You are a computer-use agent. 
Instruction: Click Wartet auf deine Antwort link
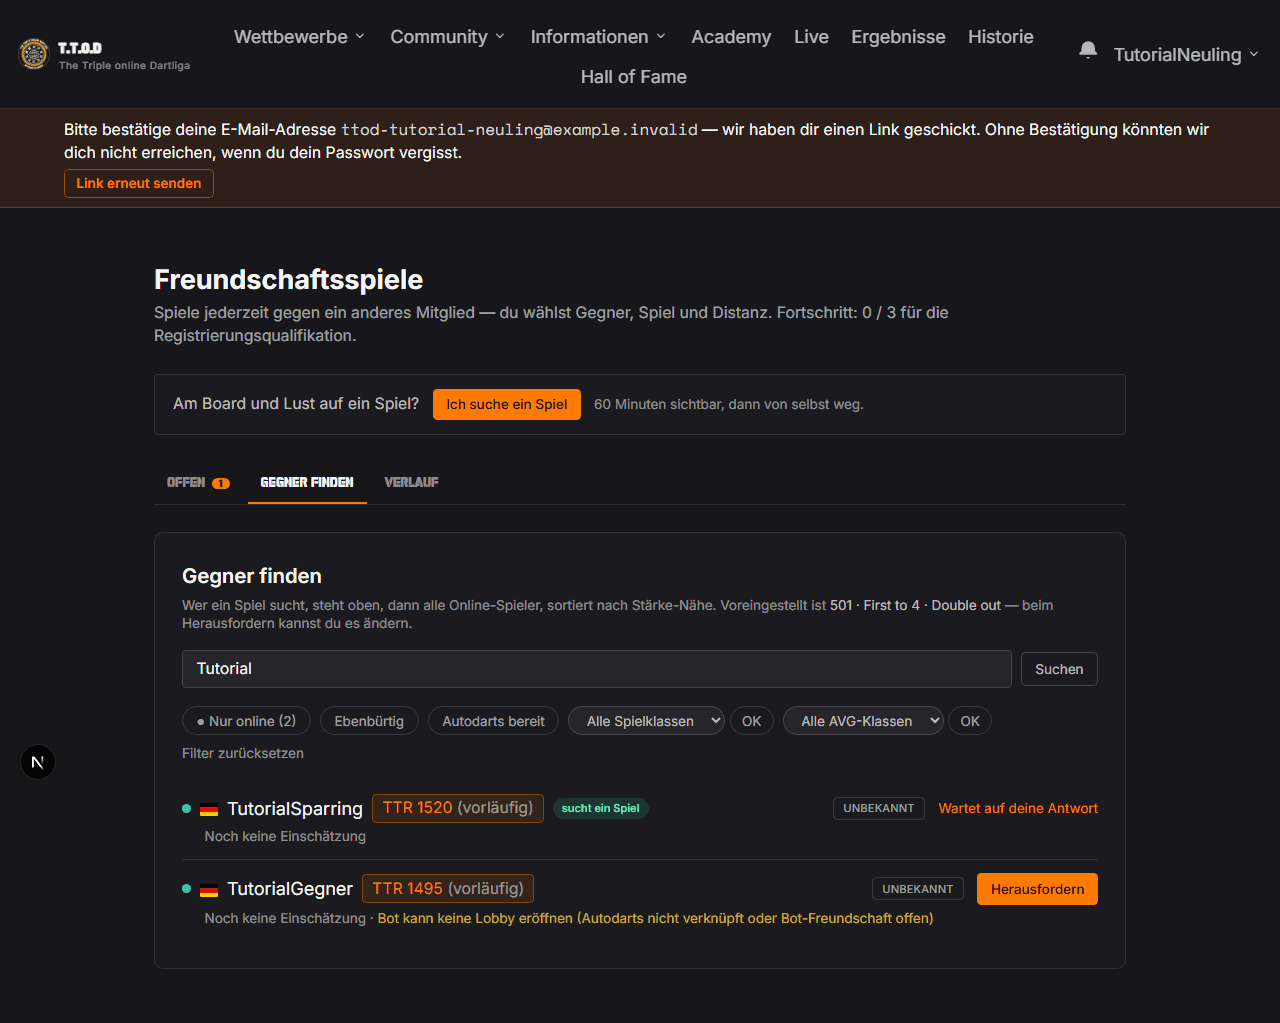point(1018,808)
